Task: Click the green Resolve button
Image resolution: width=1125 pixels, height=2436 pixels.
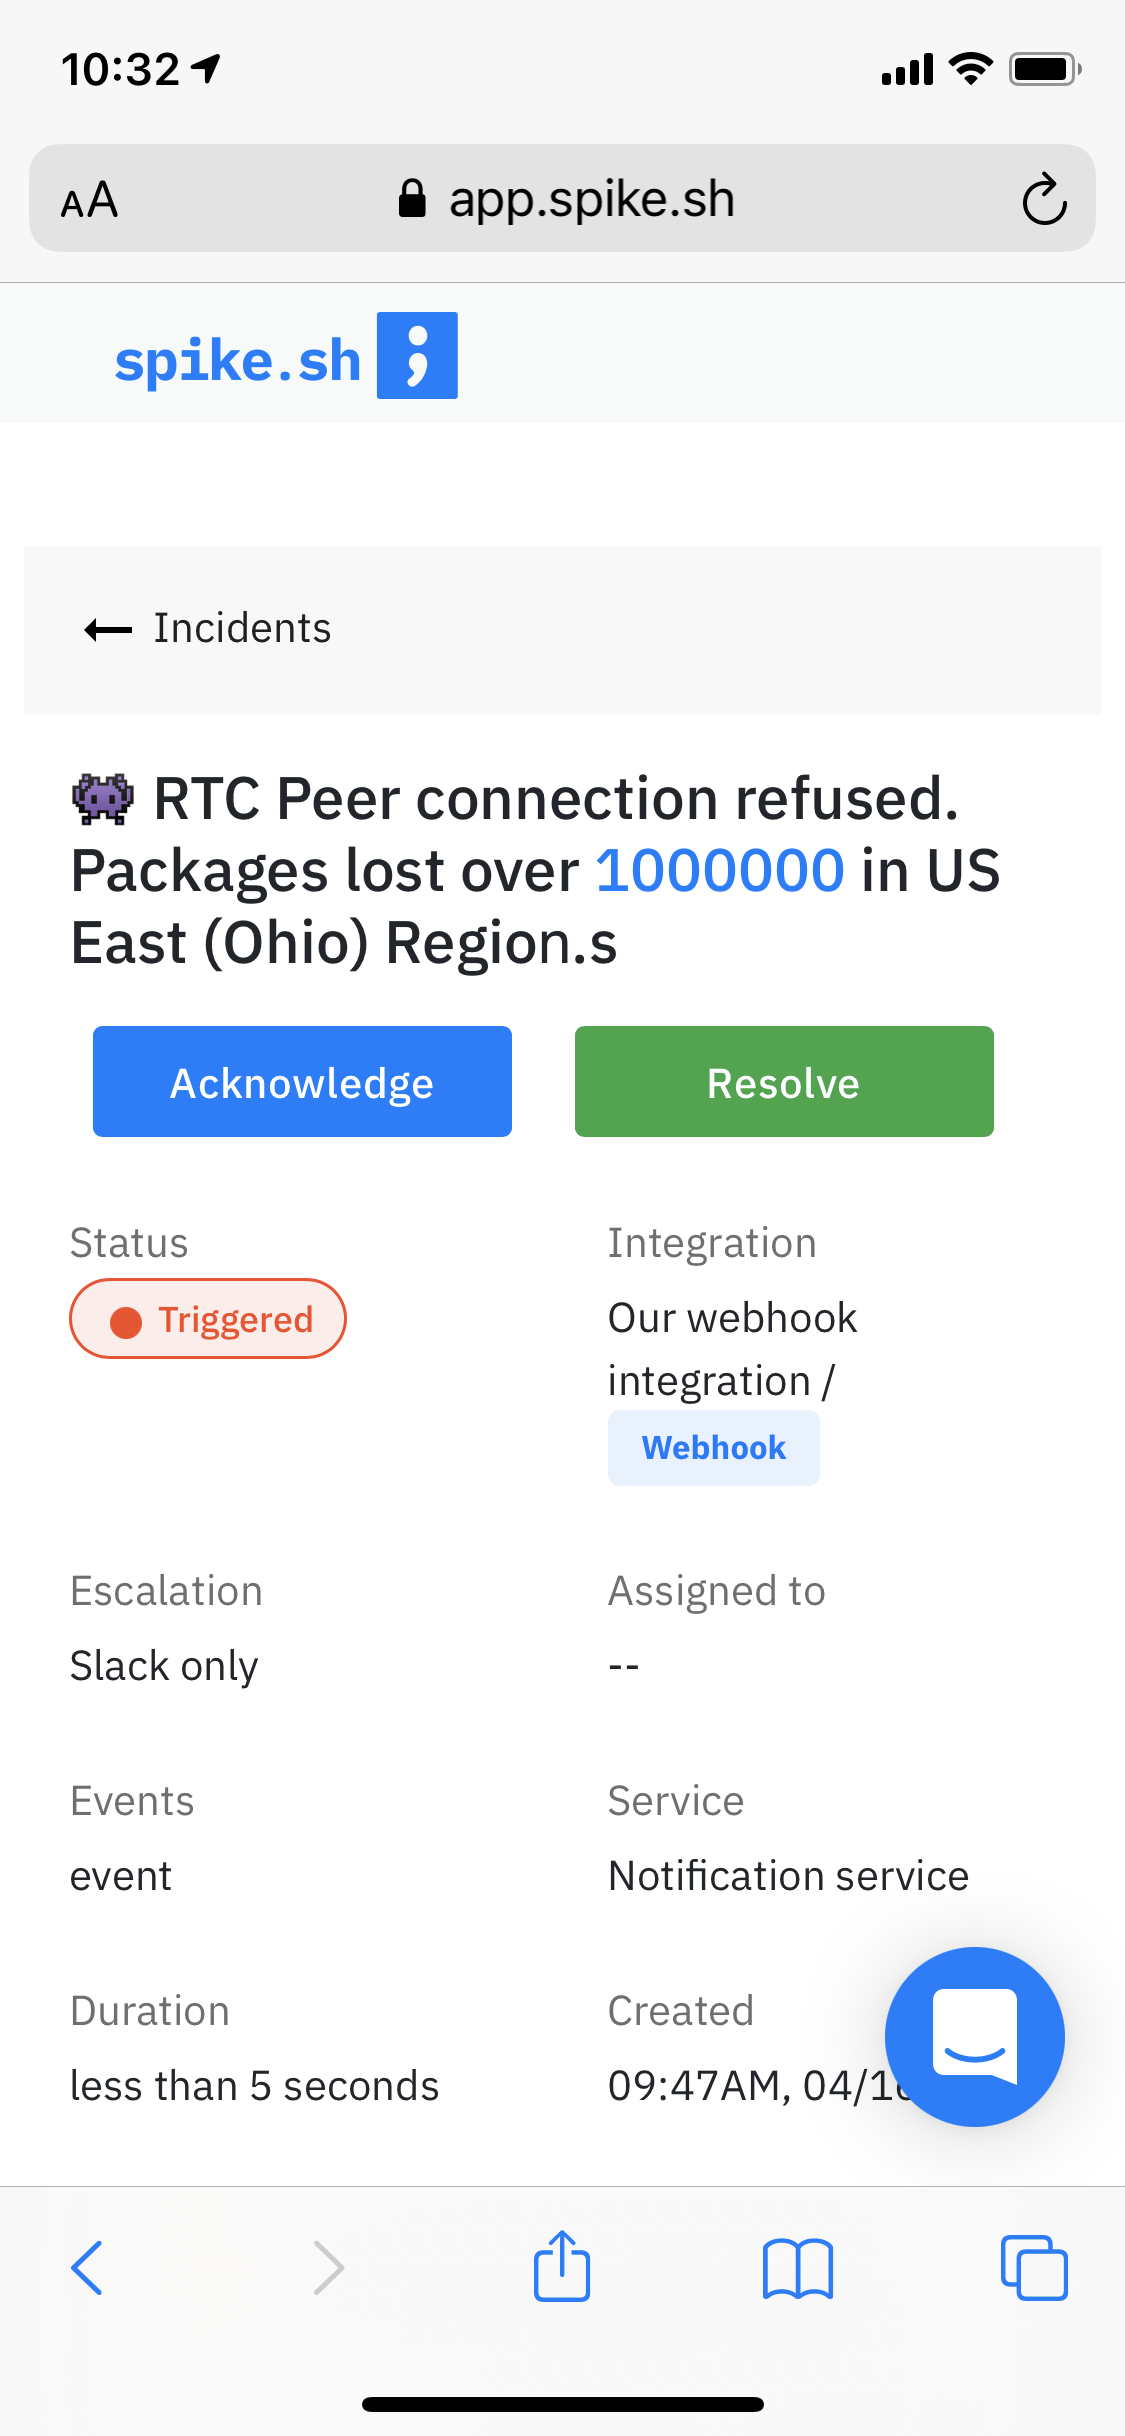Action: (x=784, y=1081)
